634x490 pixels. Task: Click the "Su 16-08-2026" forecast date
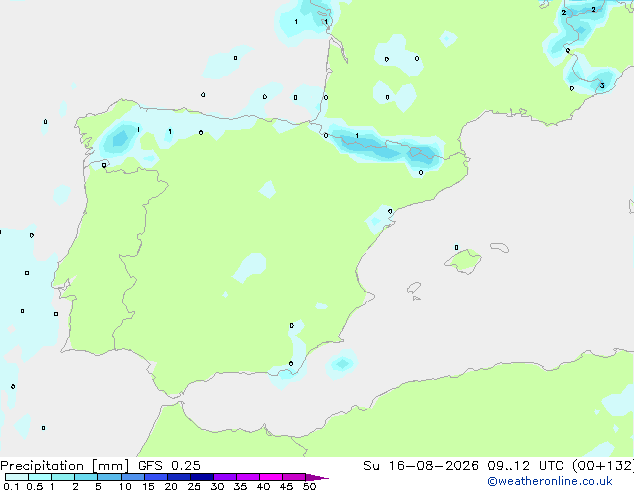click(421, 466)
